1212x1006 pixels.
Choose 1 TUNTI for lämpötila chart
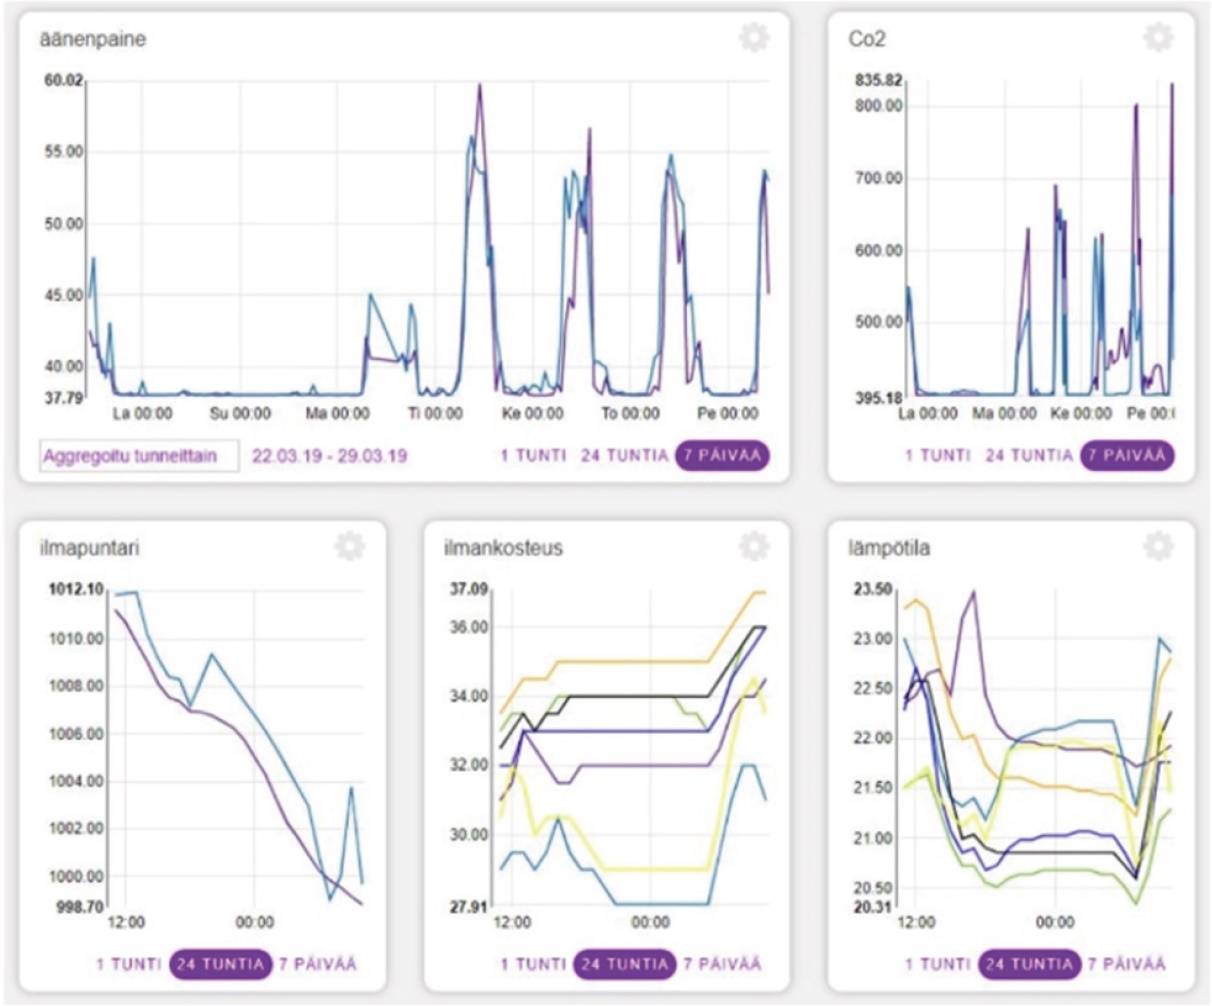point(937,965)
